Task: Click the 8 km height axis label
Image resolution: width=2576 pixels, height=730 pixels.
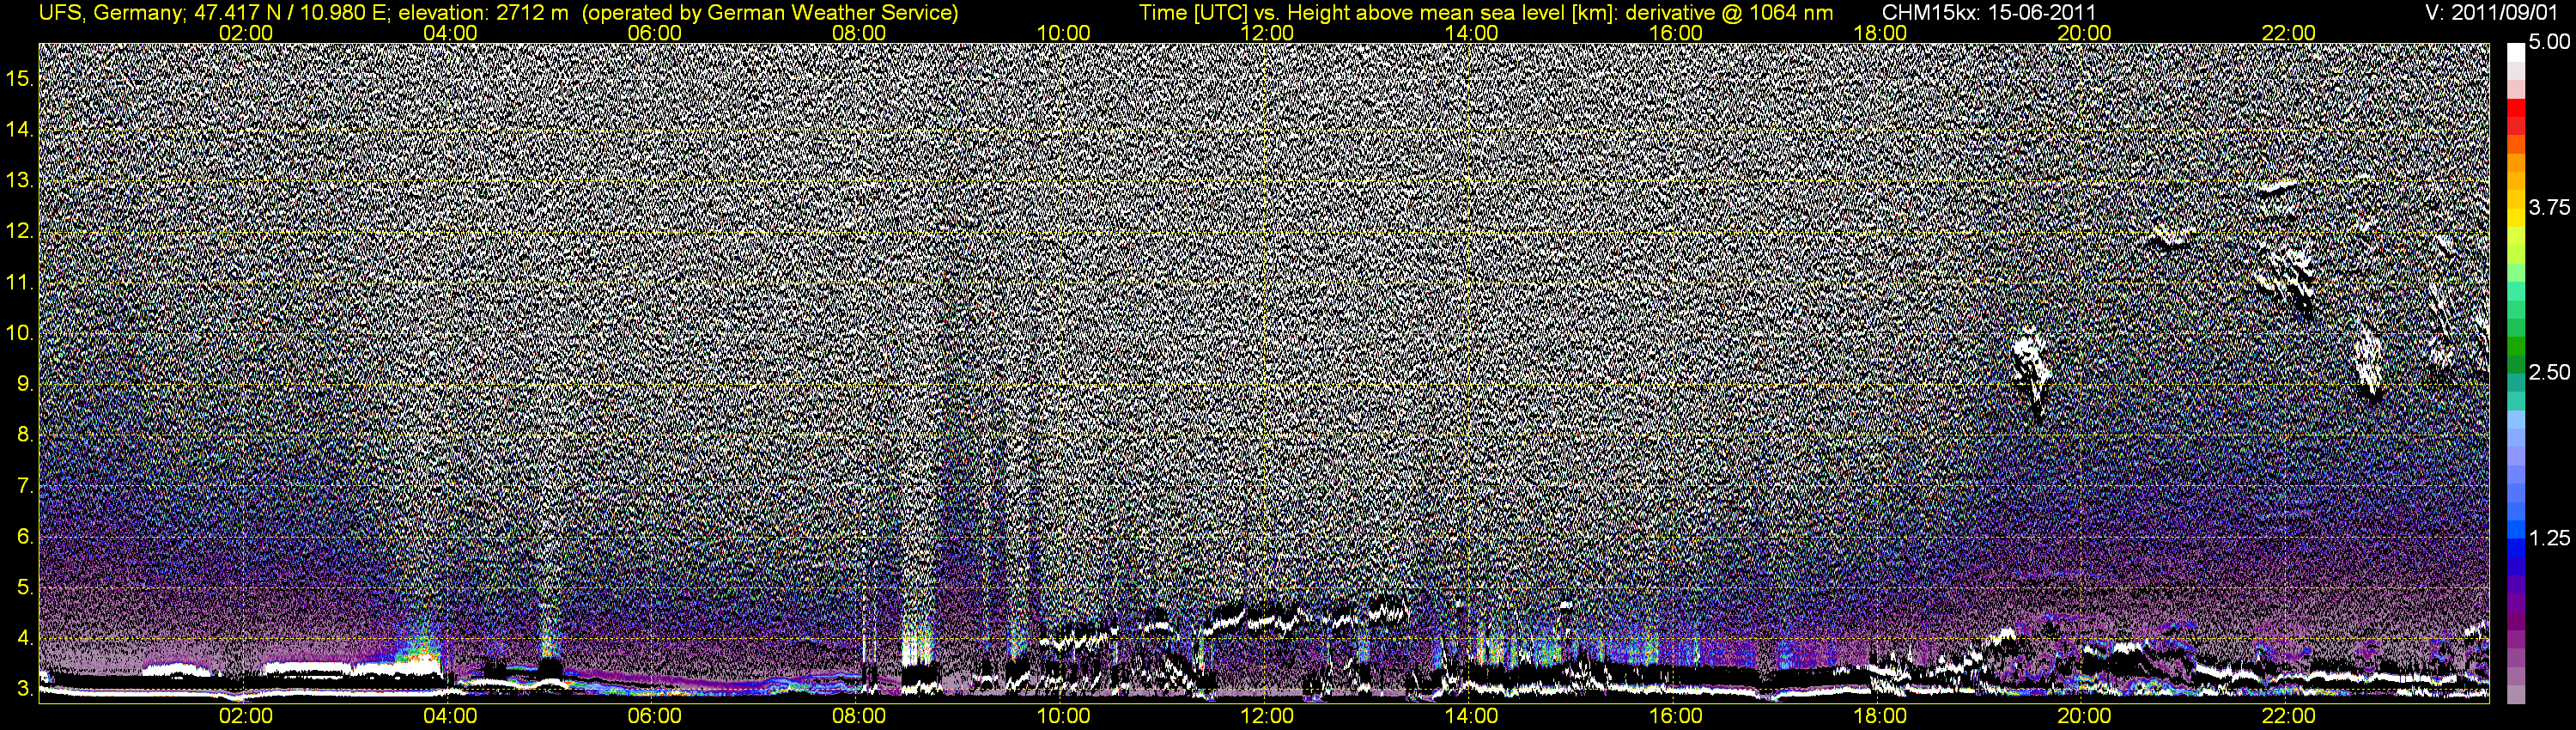Action: 25,435
